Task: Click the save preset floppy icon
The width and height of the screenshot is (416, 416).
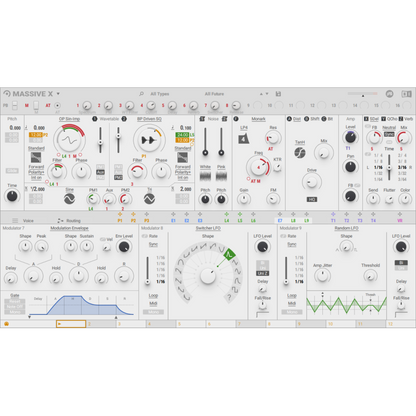Action: pos(278,94)
